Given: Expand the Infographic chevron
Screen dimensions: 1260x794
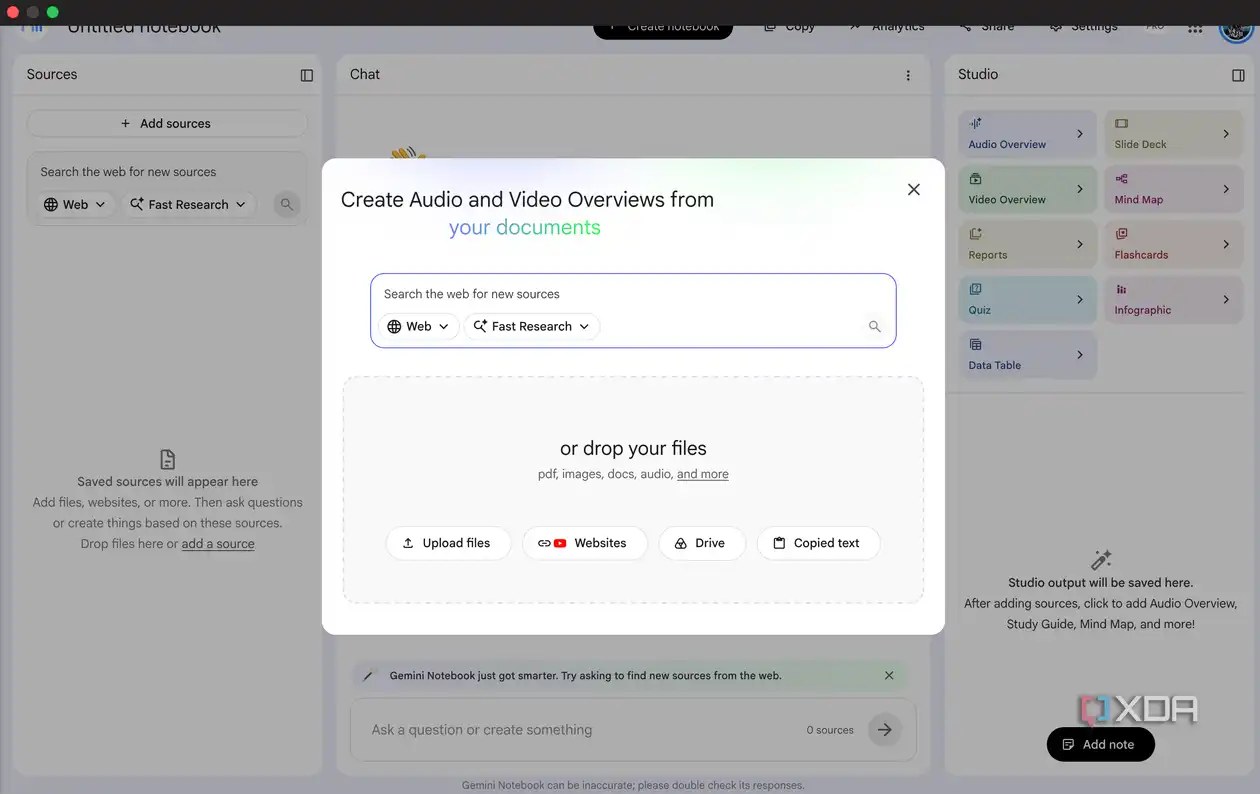Looking at the screenshot, I should coord(1226,299).
